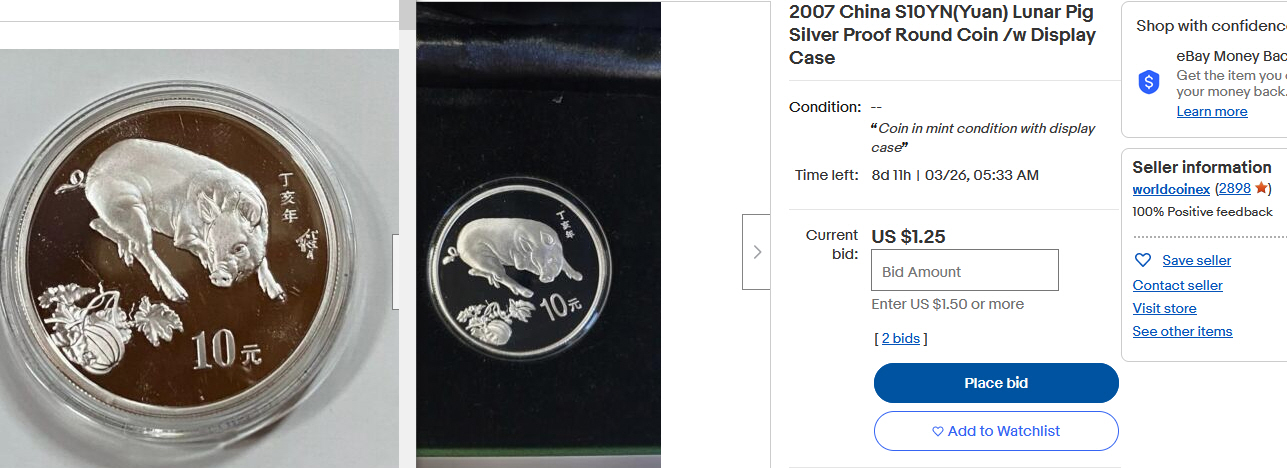
Task: Visit the seller's store
Action: (1165, 308)
